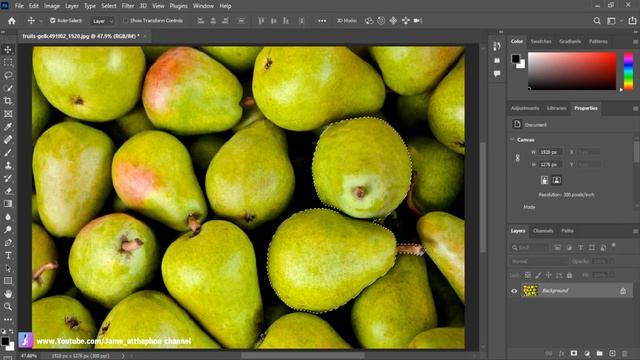640x360 pixels.
Task: Enable Show Transform Controls checkbox
Action: tap(125, 20)
